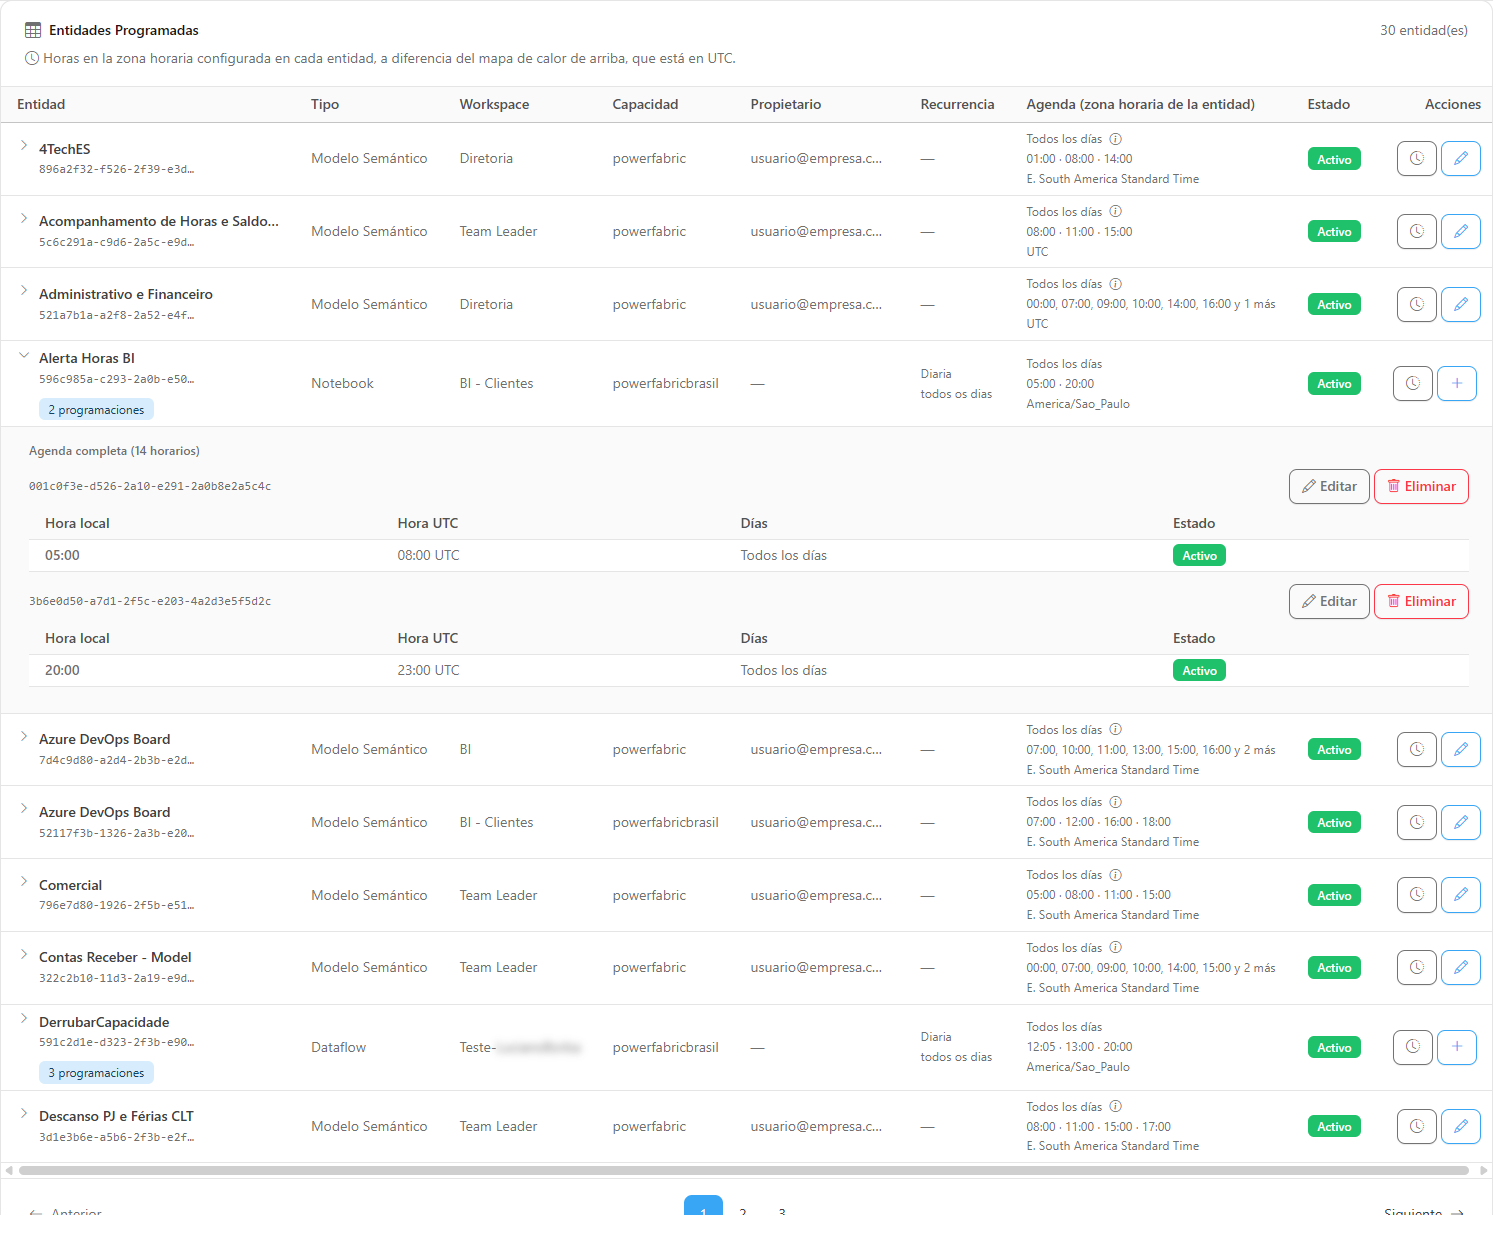
Task: Click clock icon for Administrativo e Financeiro
Action: click(x=1416, y=304)
